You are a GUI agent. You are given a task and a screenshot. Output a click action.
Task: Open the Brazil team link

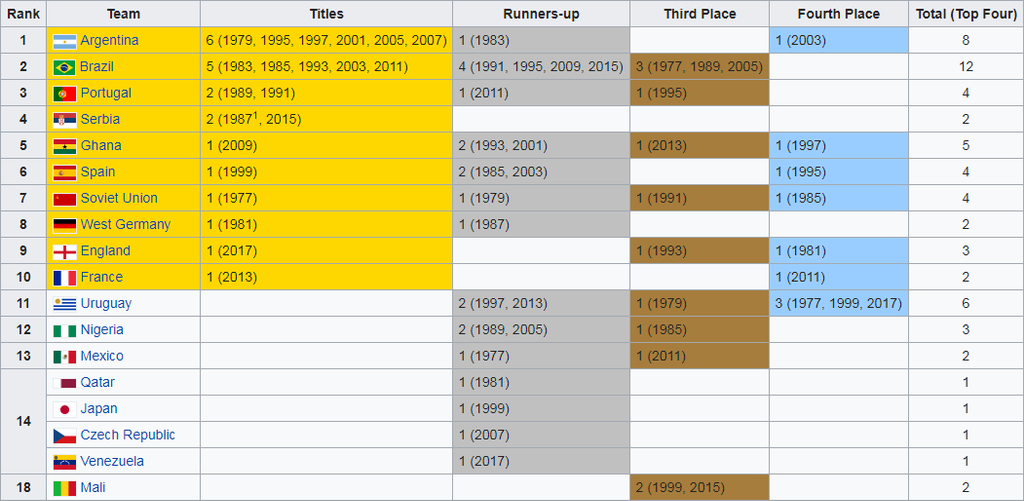[97, 67]
